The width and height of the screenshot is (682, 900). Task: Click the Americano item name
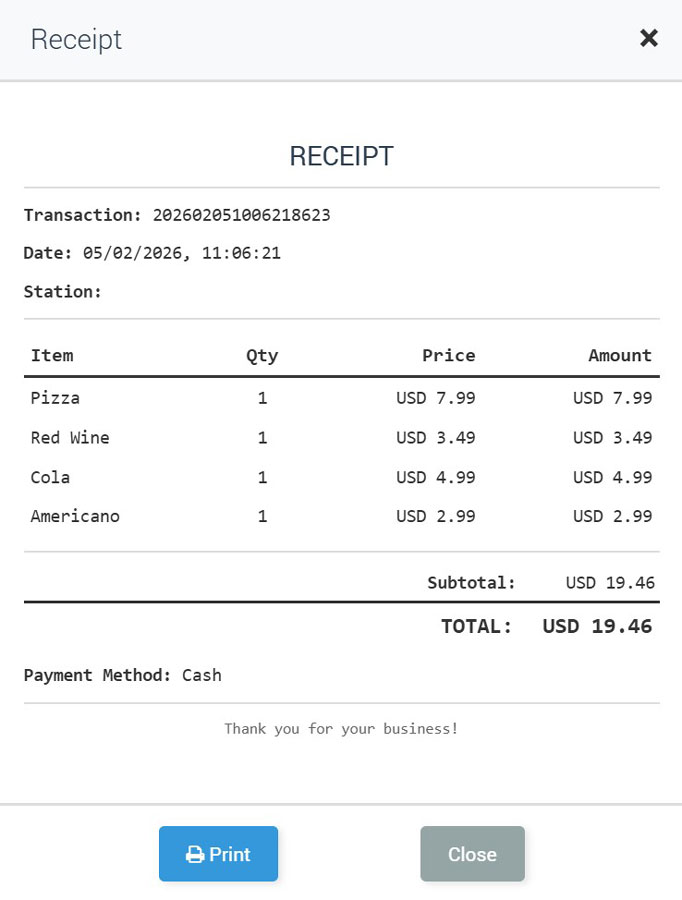(x=75, y=517)
